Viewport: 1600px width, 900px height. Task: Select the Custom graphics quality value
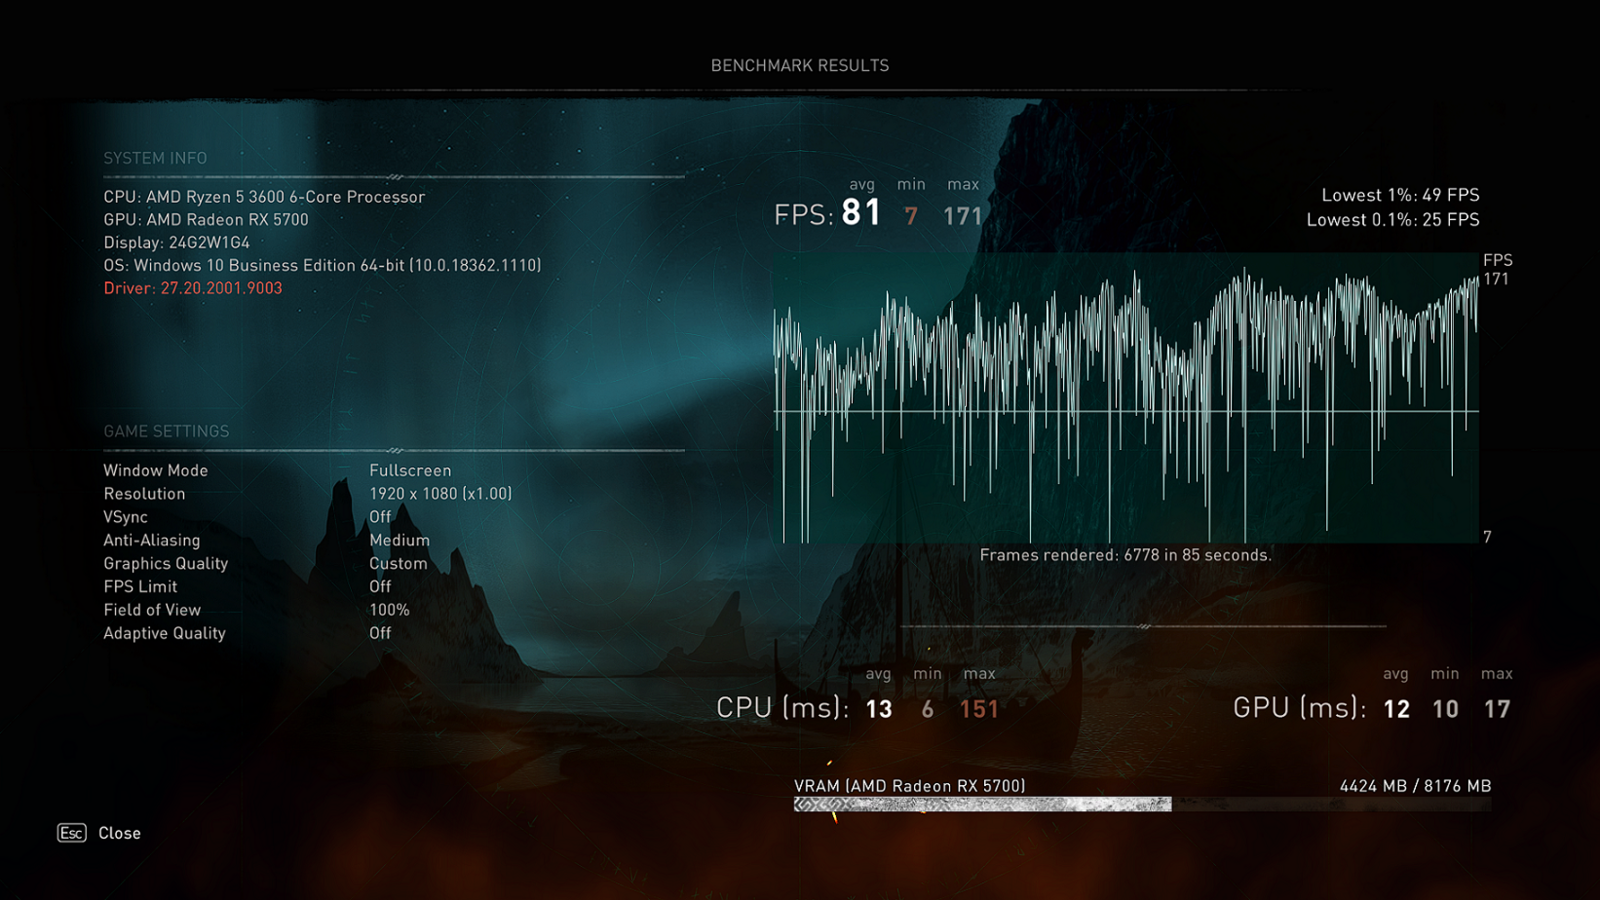[398, 563]
